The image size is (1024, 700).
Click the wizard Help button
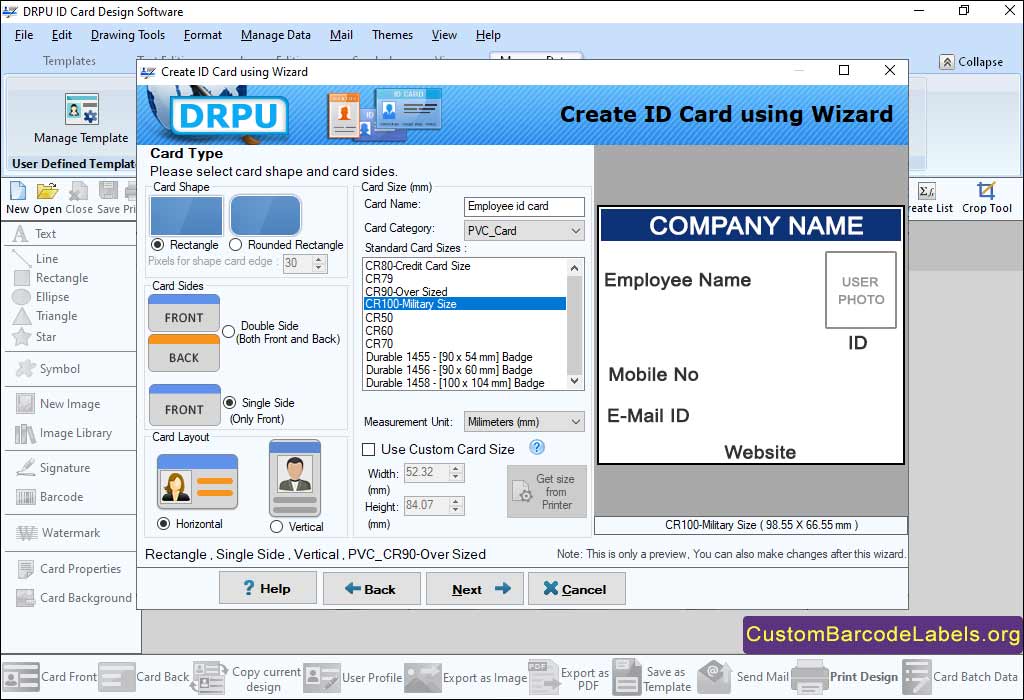(268, 588)
